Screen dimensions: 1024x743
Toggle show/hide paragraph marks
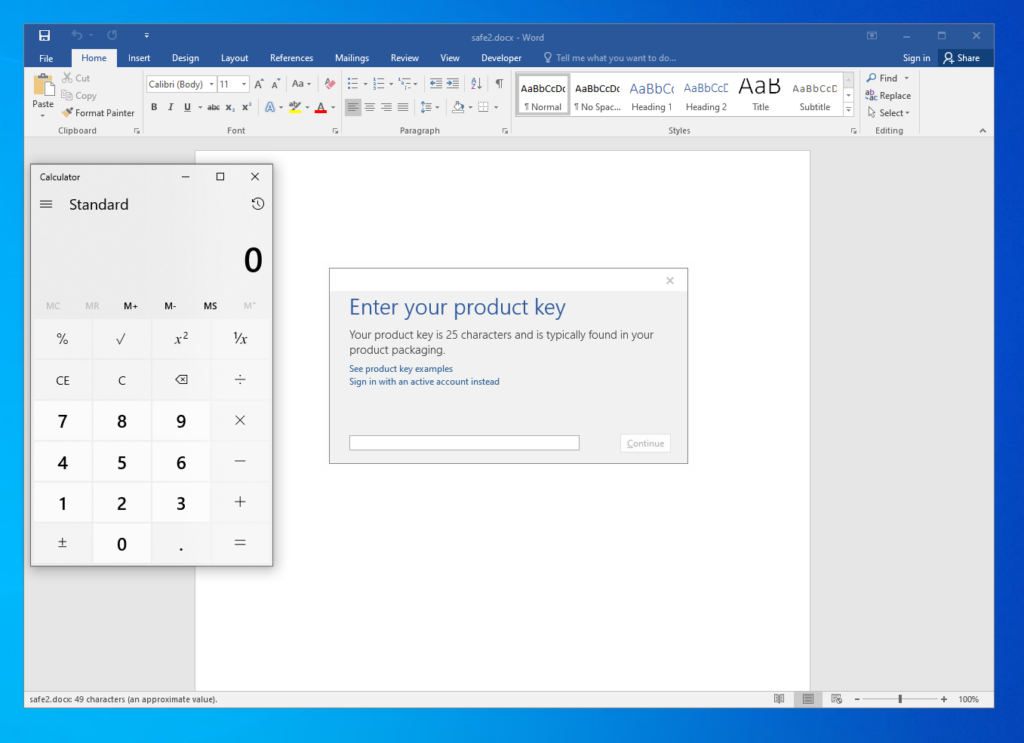click(x=500, y=84)
